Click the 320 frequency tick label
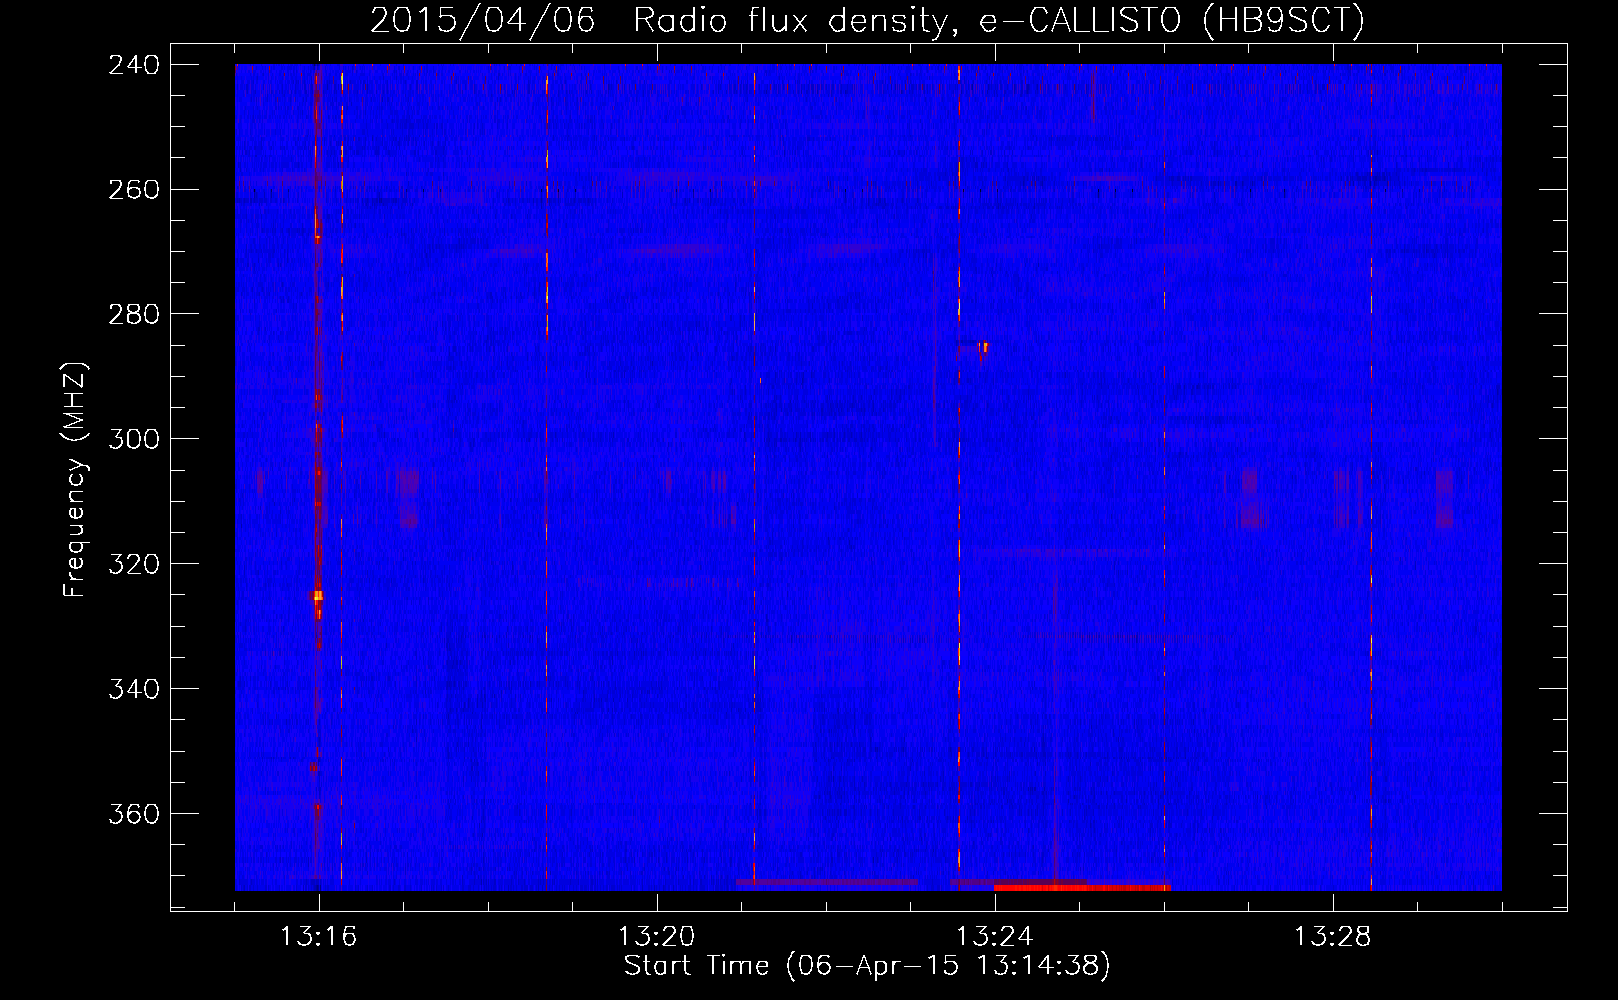1618x1000 pixels. pos(133,564)
